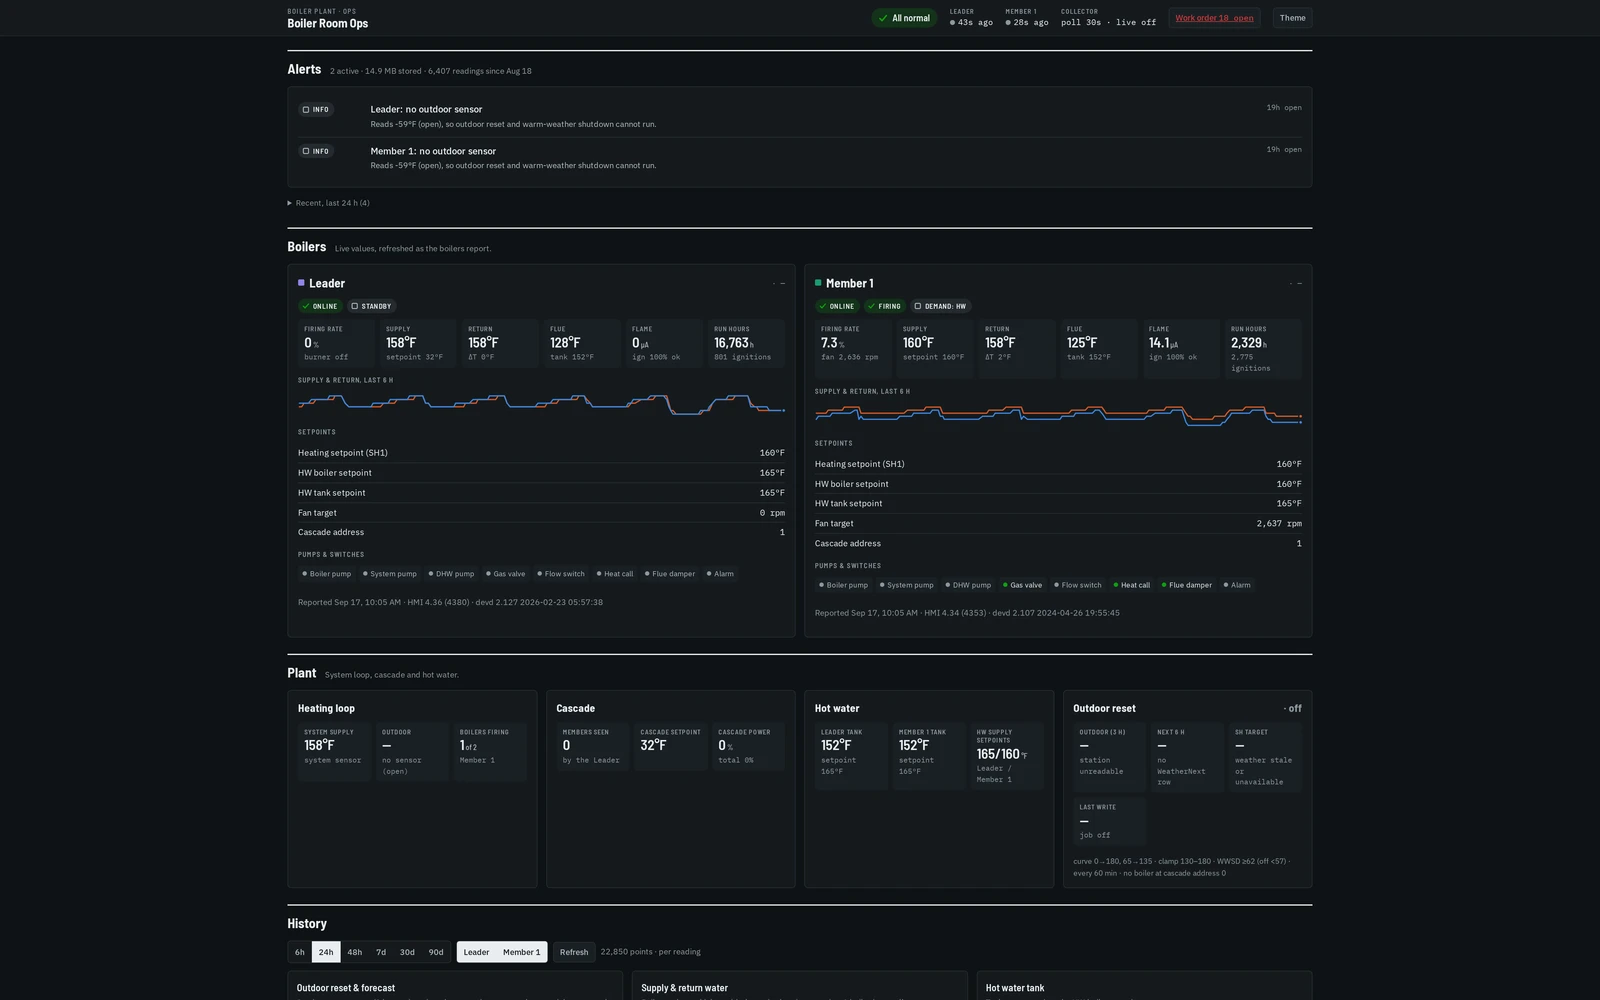Click Member 1's DHW pump indicator

(968, 585)
